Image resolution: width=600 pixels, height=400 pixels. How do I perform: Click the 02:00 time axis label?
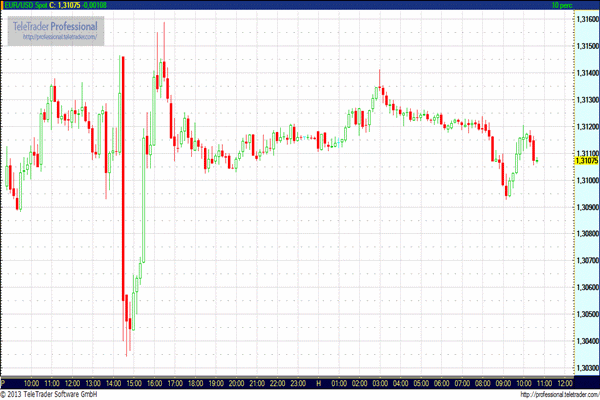[x=359, y=383]
